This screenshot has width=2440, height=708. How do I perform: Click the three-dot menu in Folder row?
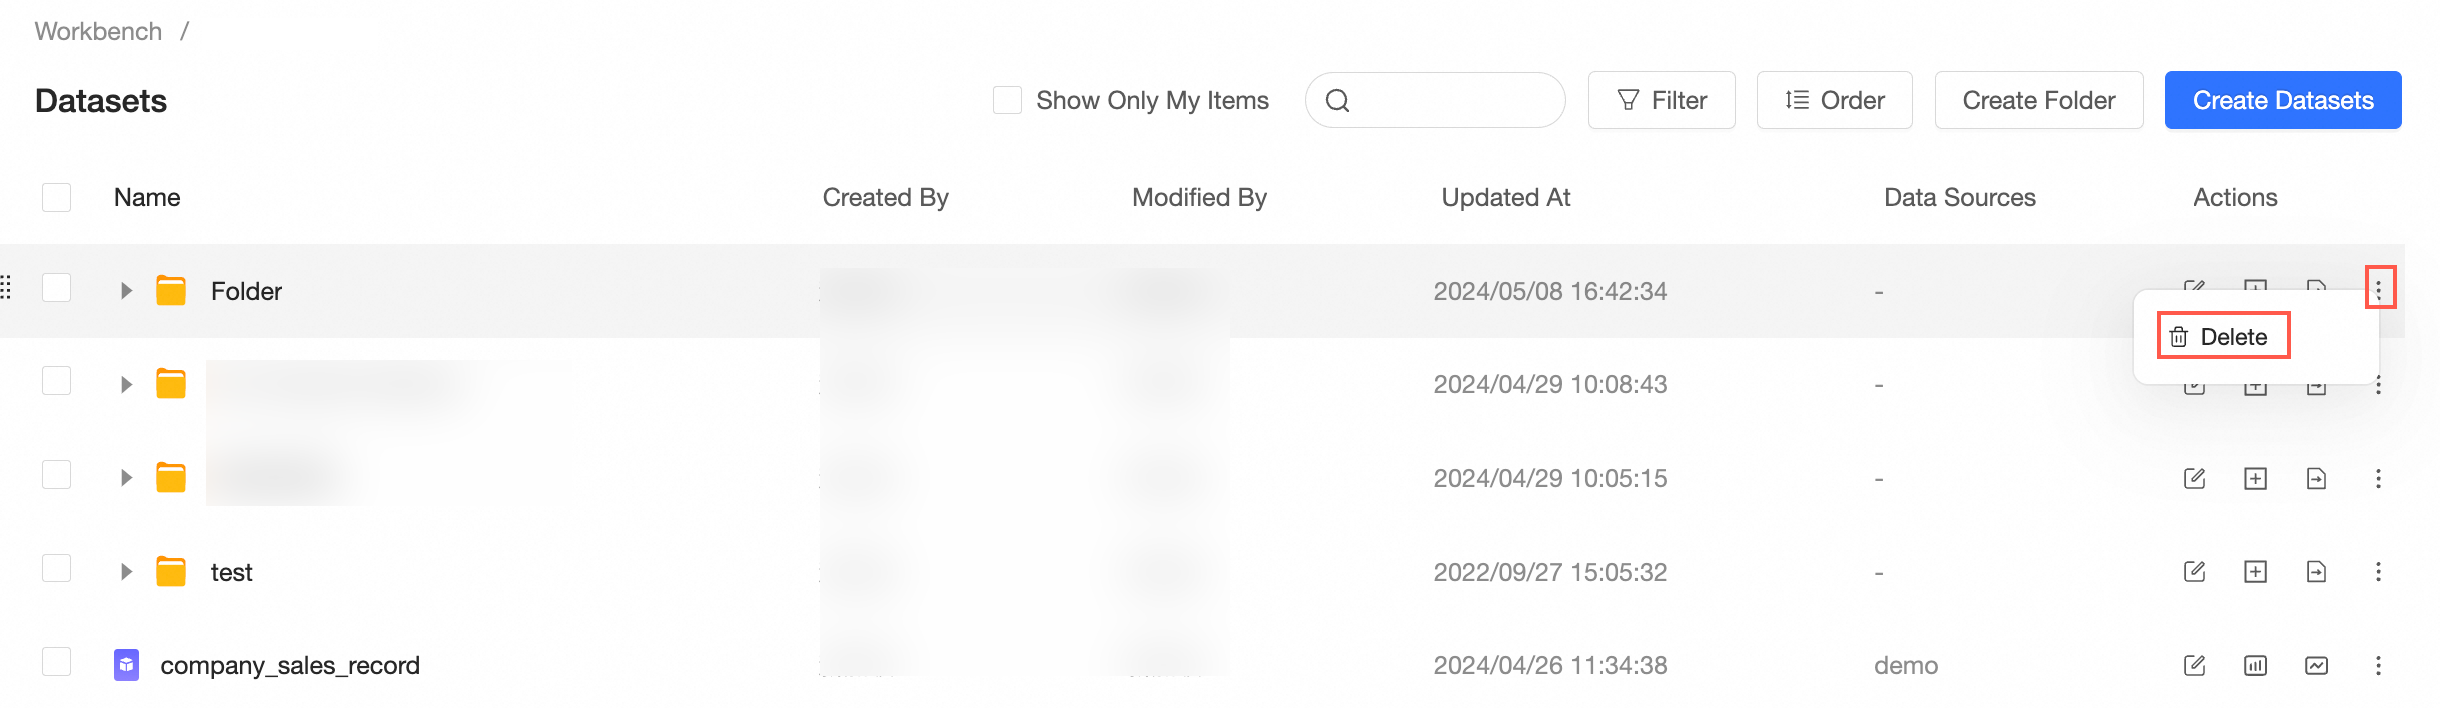click(2379, 290)
